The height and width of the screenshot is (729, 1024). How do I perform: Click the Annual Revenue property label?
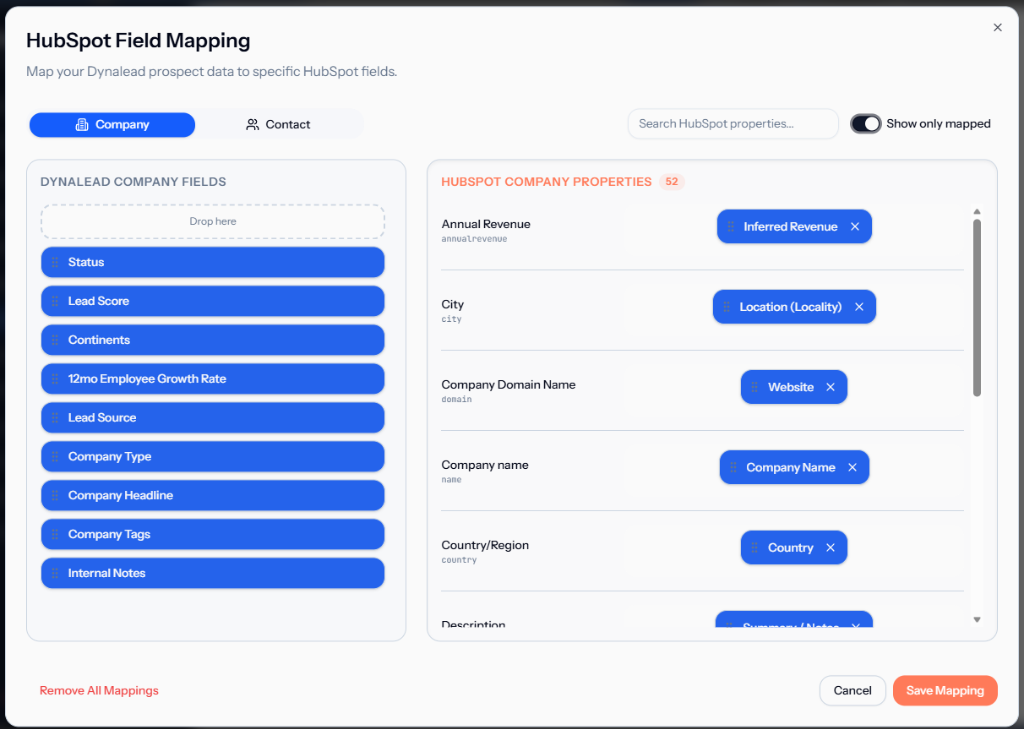tap(486, 224)
